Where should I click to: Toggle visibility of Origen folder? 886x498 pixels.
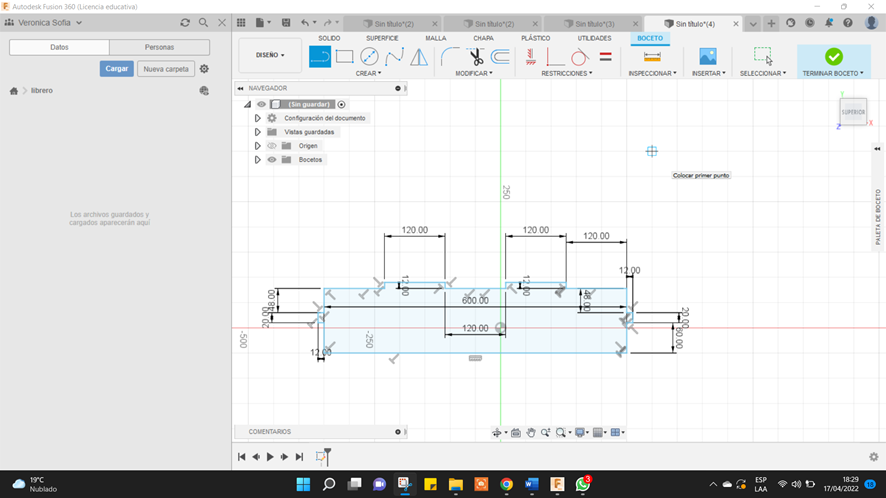(x=272, y=146)
